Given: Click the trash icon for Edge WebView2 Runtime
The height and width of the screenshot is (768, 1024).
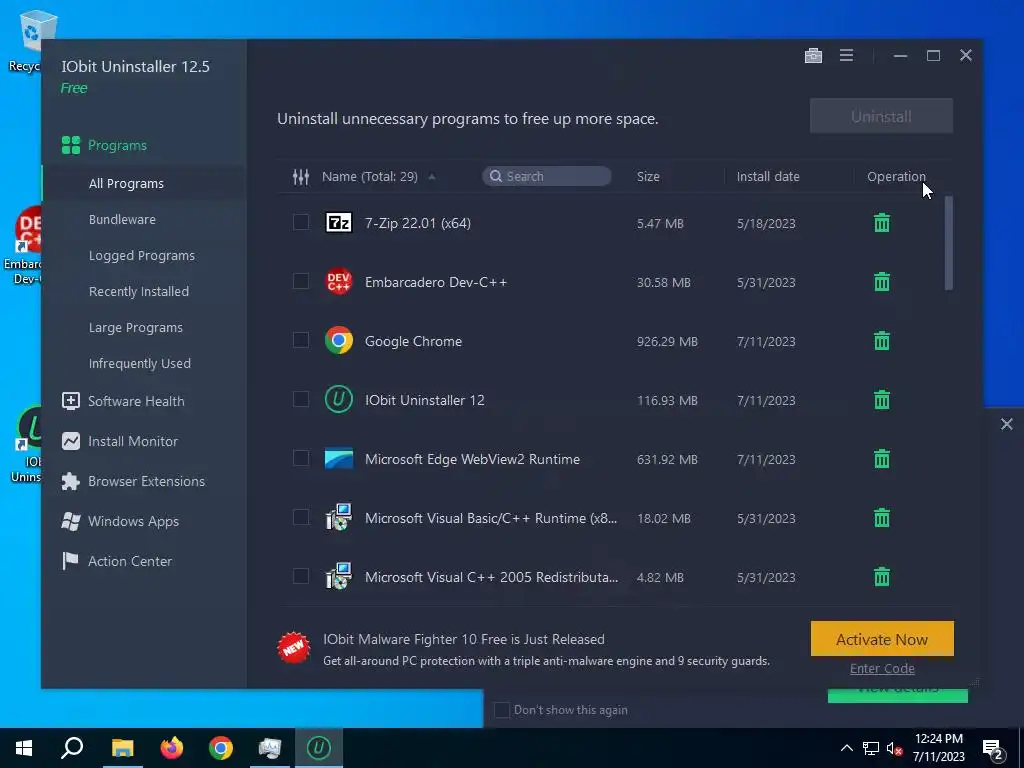Looking at the screenshot, I should (882, 458).
